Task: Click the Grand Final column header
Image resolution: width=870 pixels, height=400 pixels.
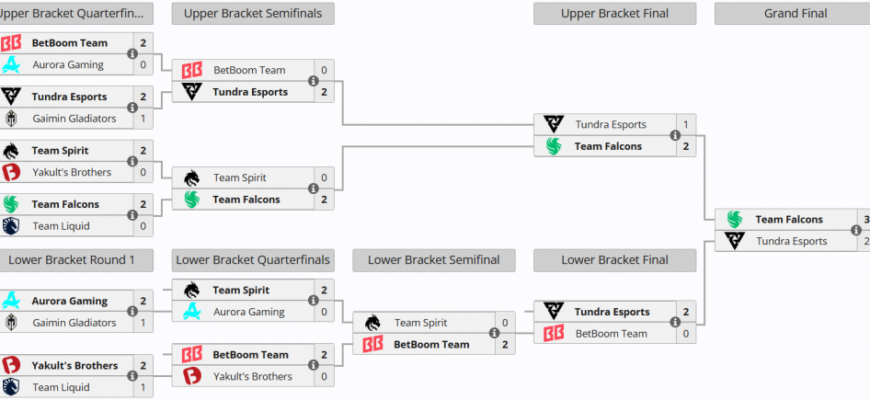Action: (795, 13)
